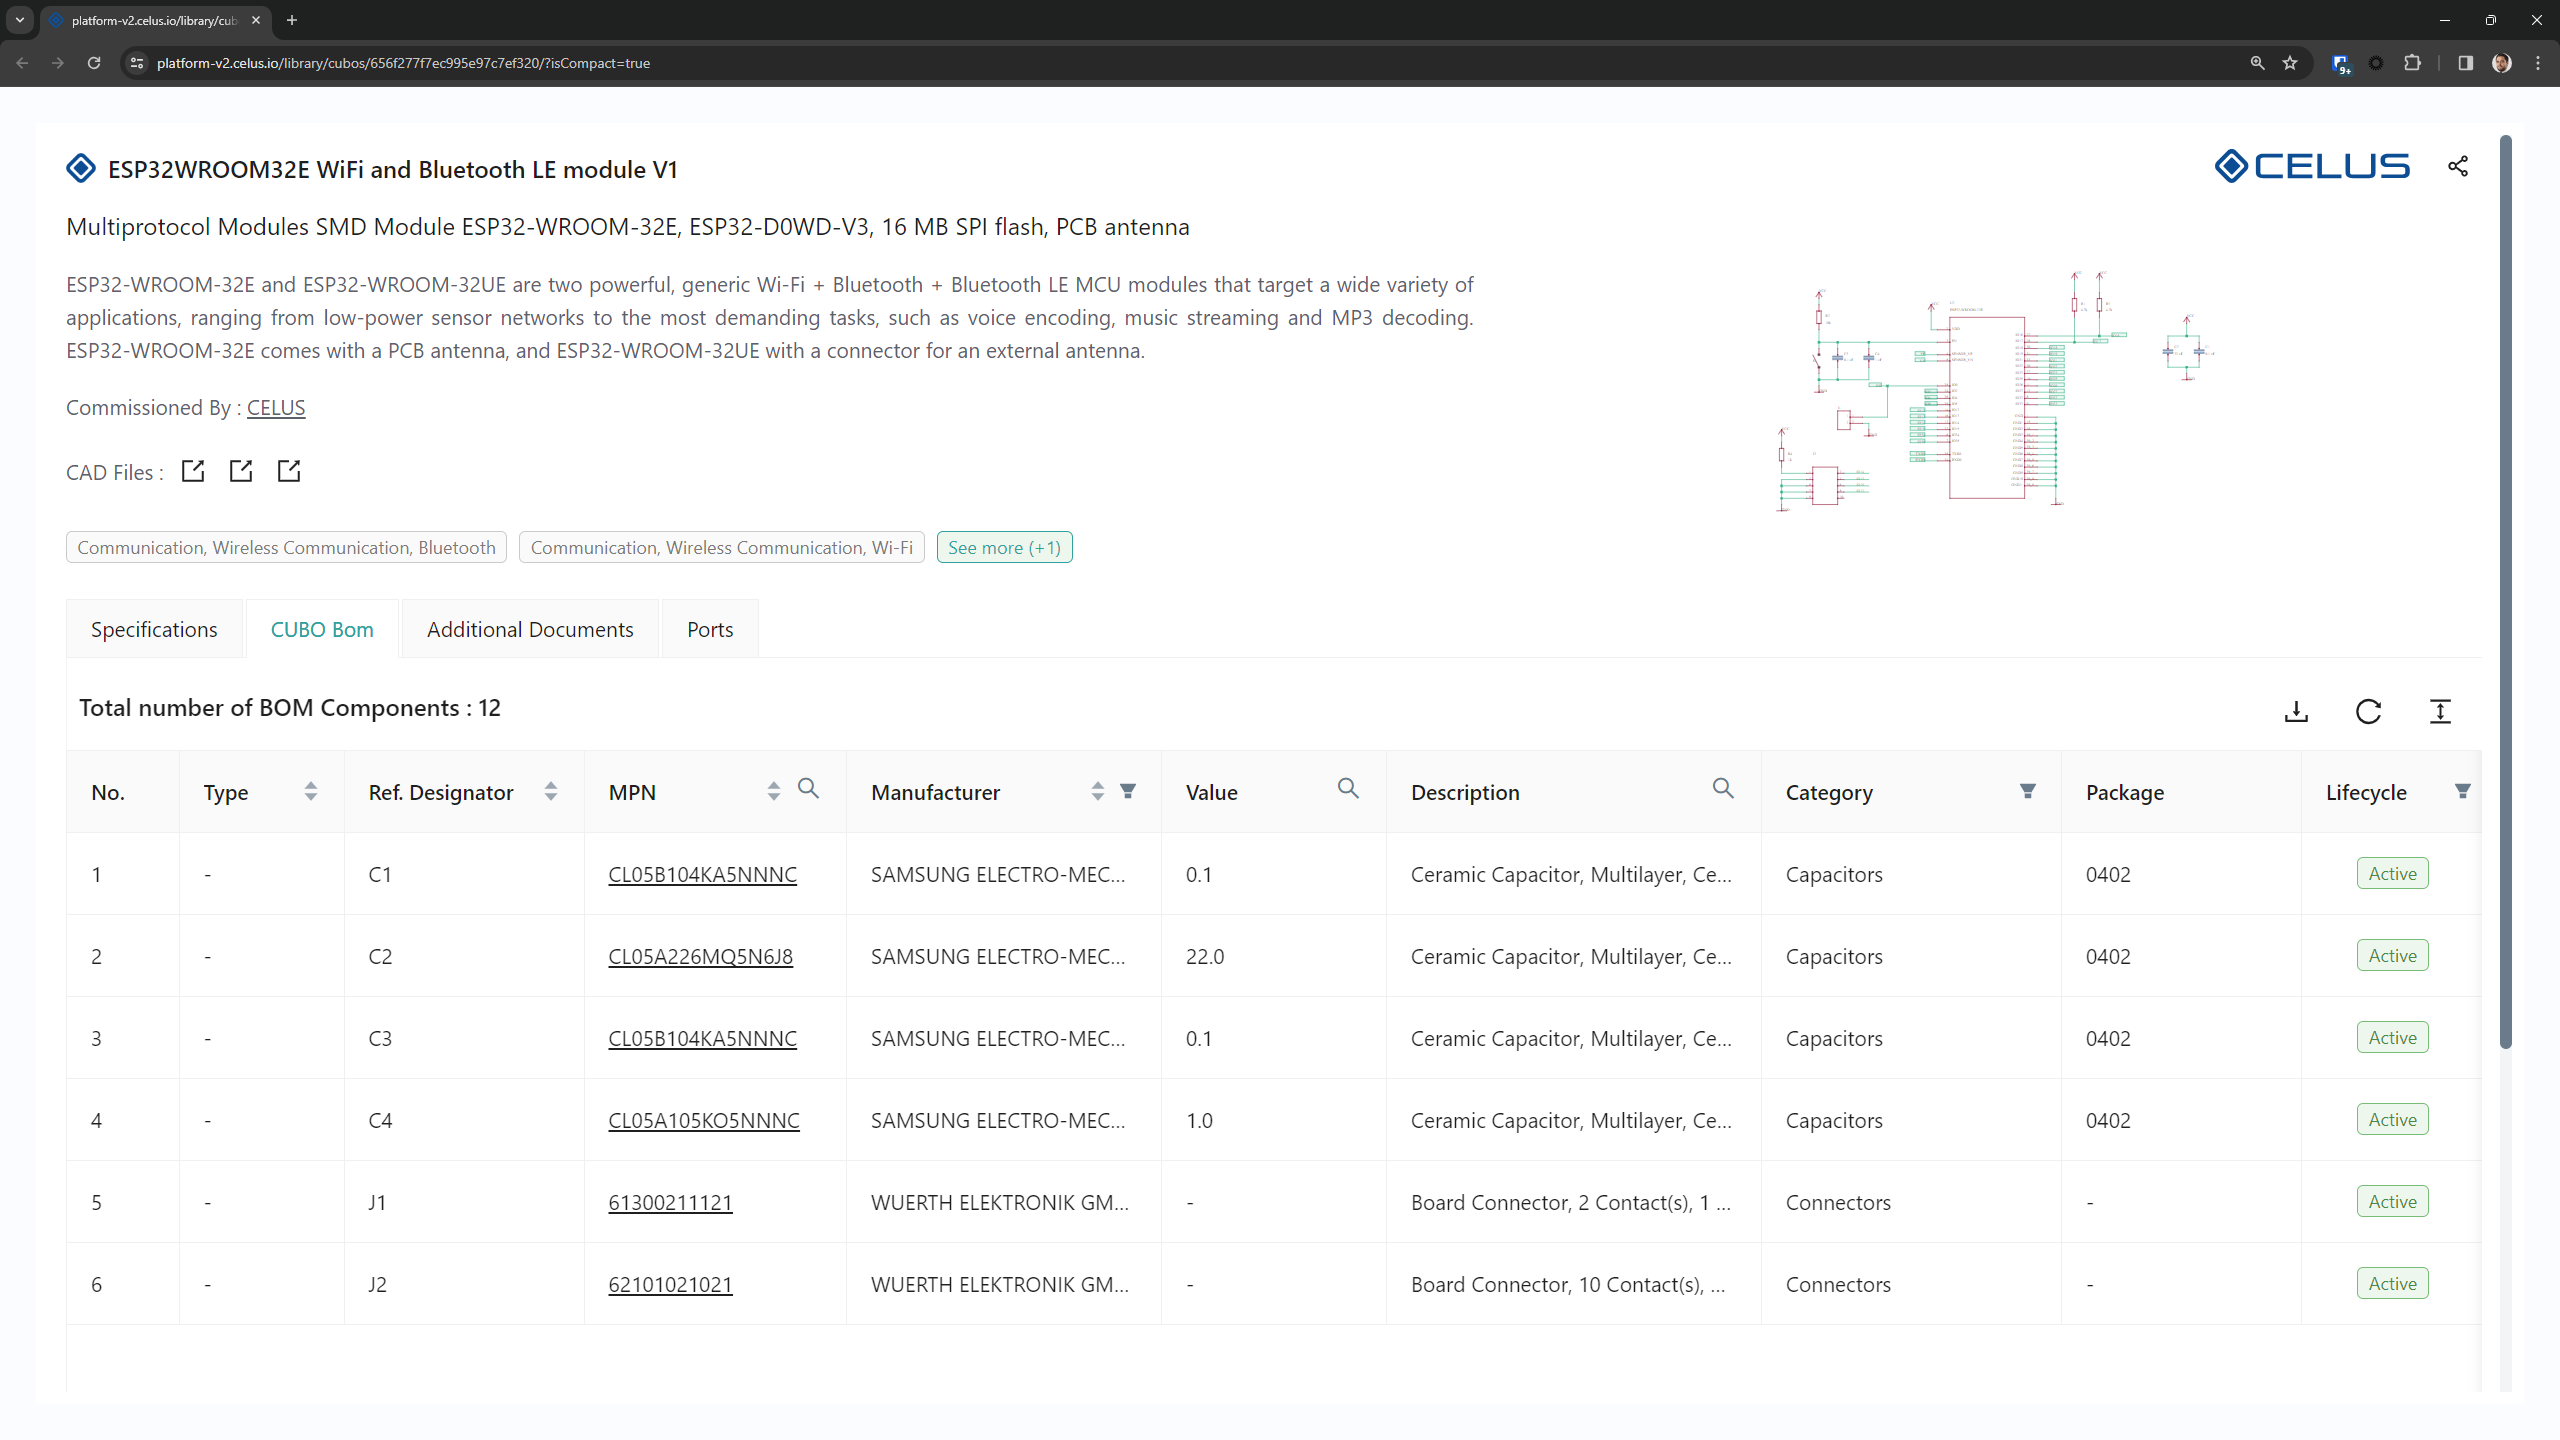View site information icon in address bar

click(x=137, y=63)
